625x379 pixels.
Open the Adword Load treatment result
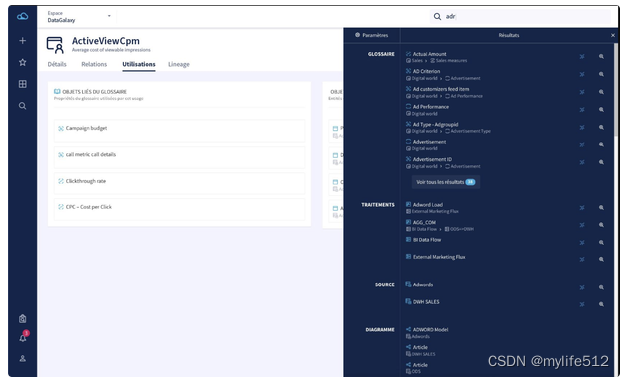click(428, 204)
